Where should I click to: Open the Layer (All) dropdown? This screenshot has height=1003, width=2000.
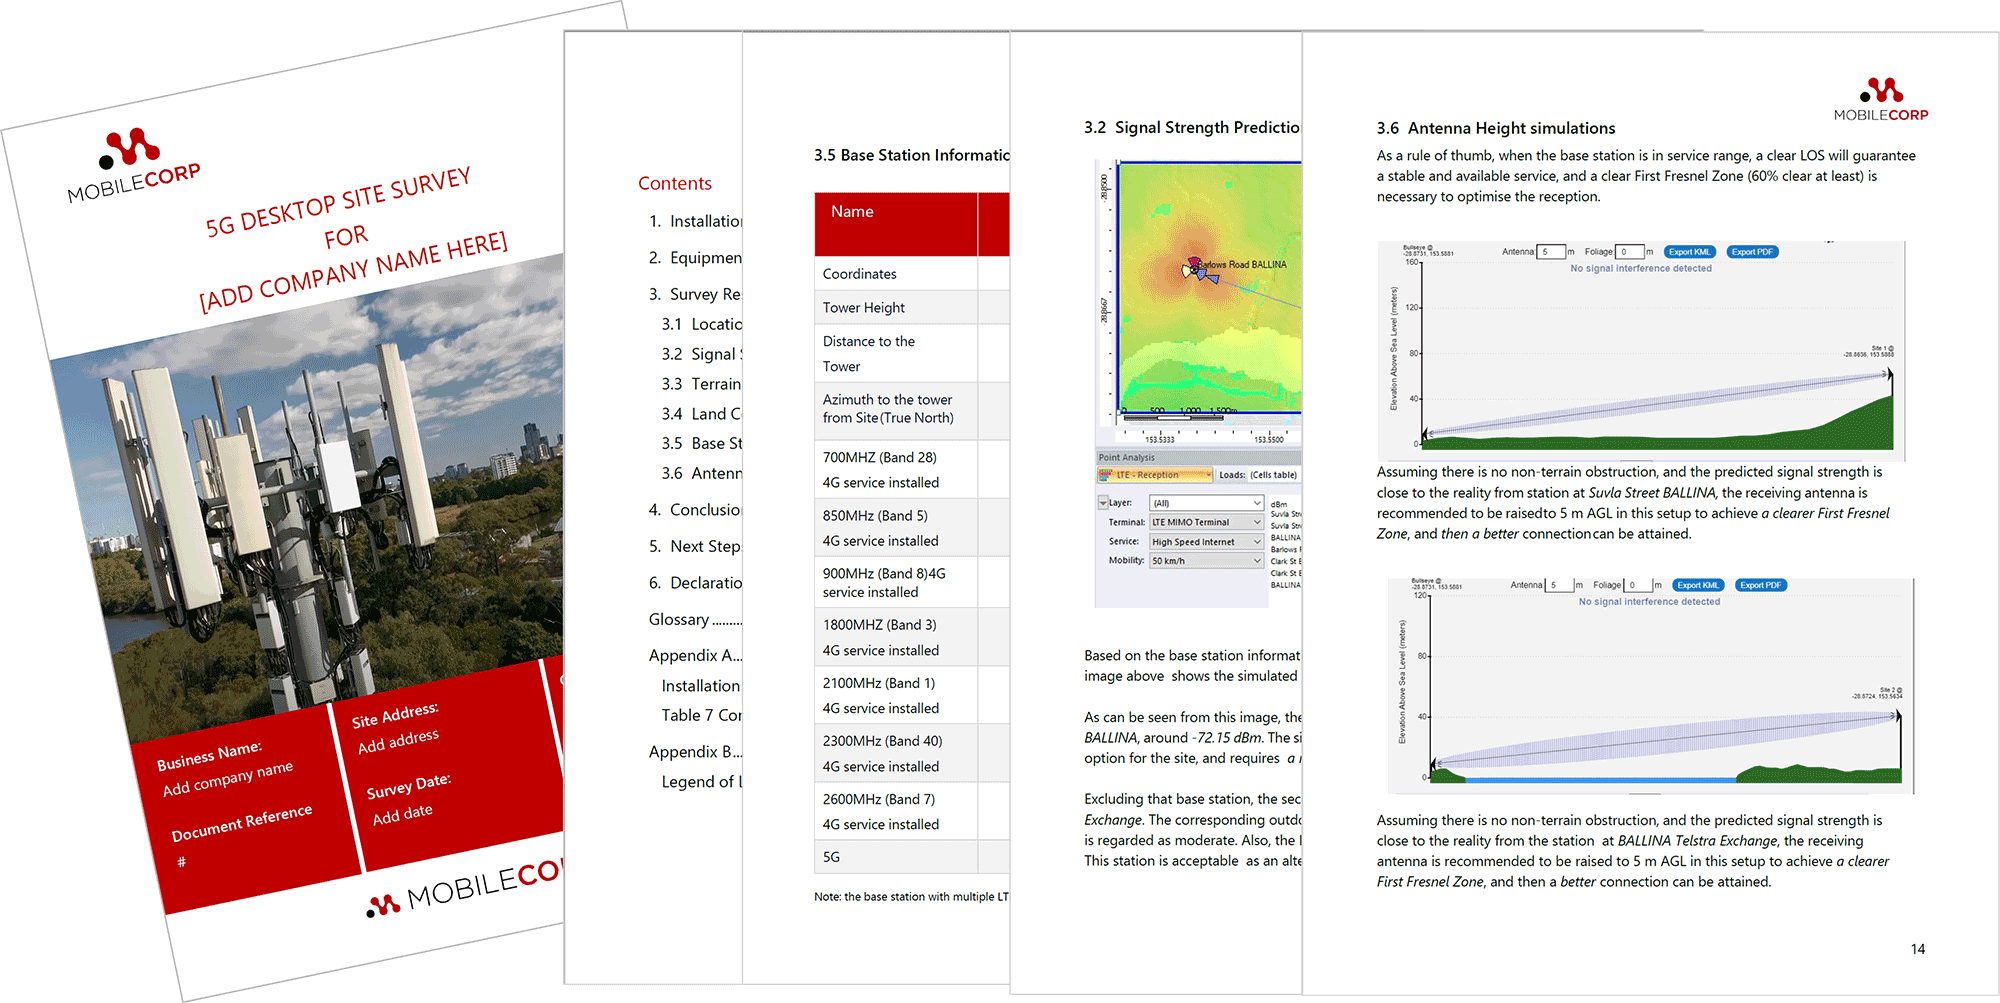pyautogui.click(x=1206, y=503)
